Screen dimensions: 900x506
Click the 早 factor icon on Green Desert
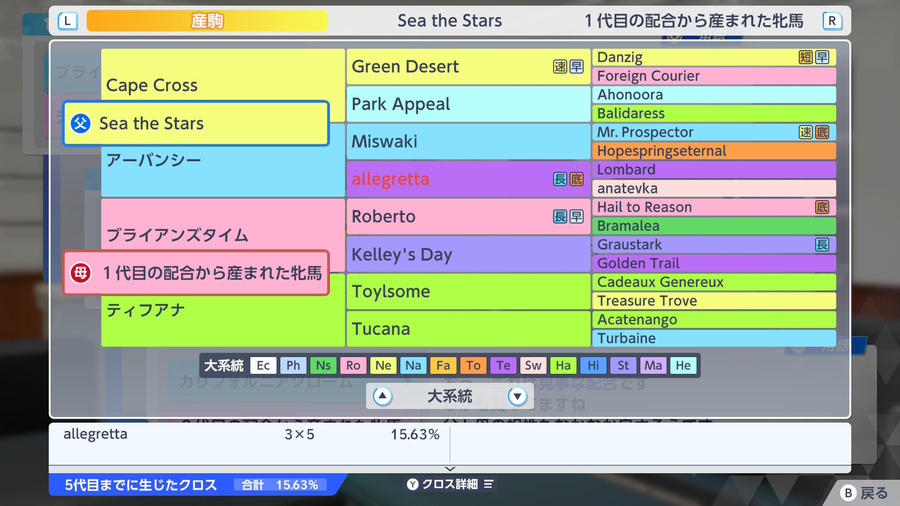576,67
